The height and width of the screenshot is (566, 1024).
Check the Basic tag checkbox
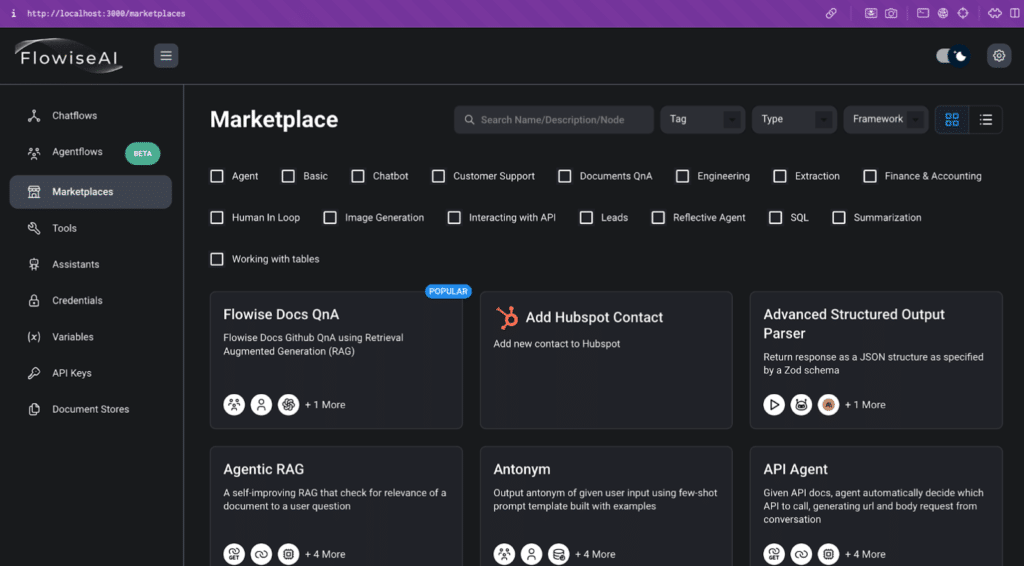[288, 176]
